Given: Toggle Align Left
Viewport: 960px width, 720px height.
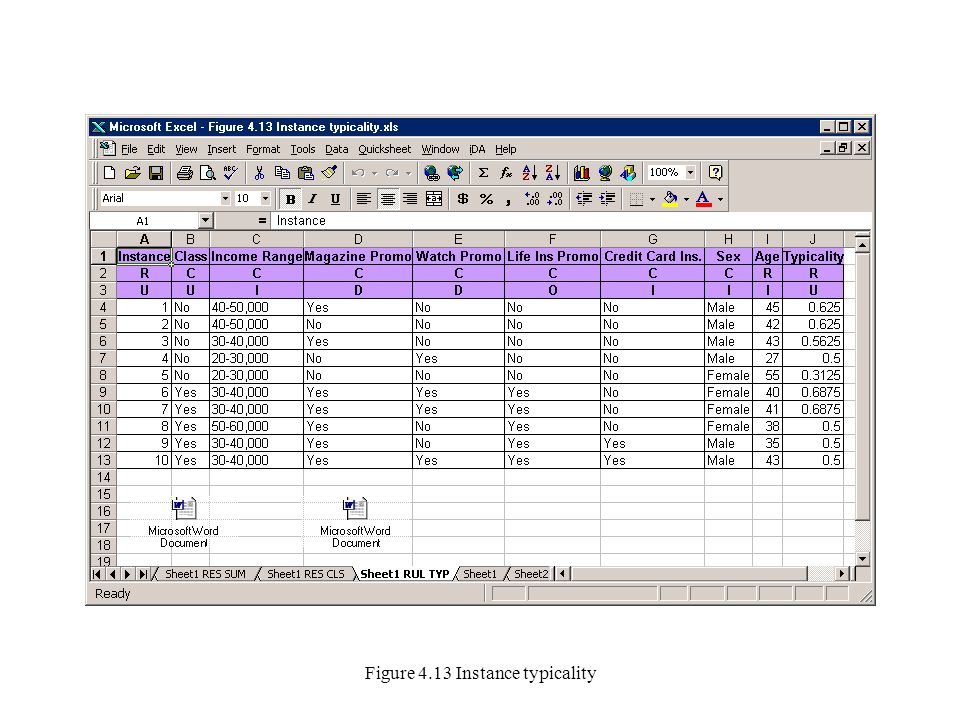Looking at the screenshot, I should point(364,199).
